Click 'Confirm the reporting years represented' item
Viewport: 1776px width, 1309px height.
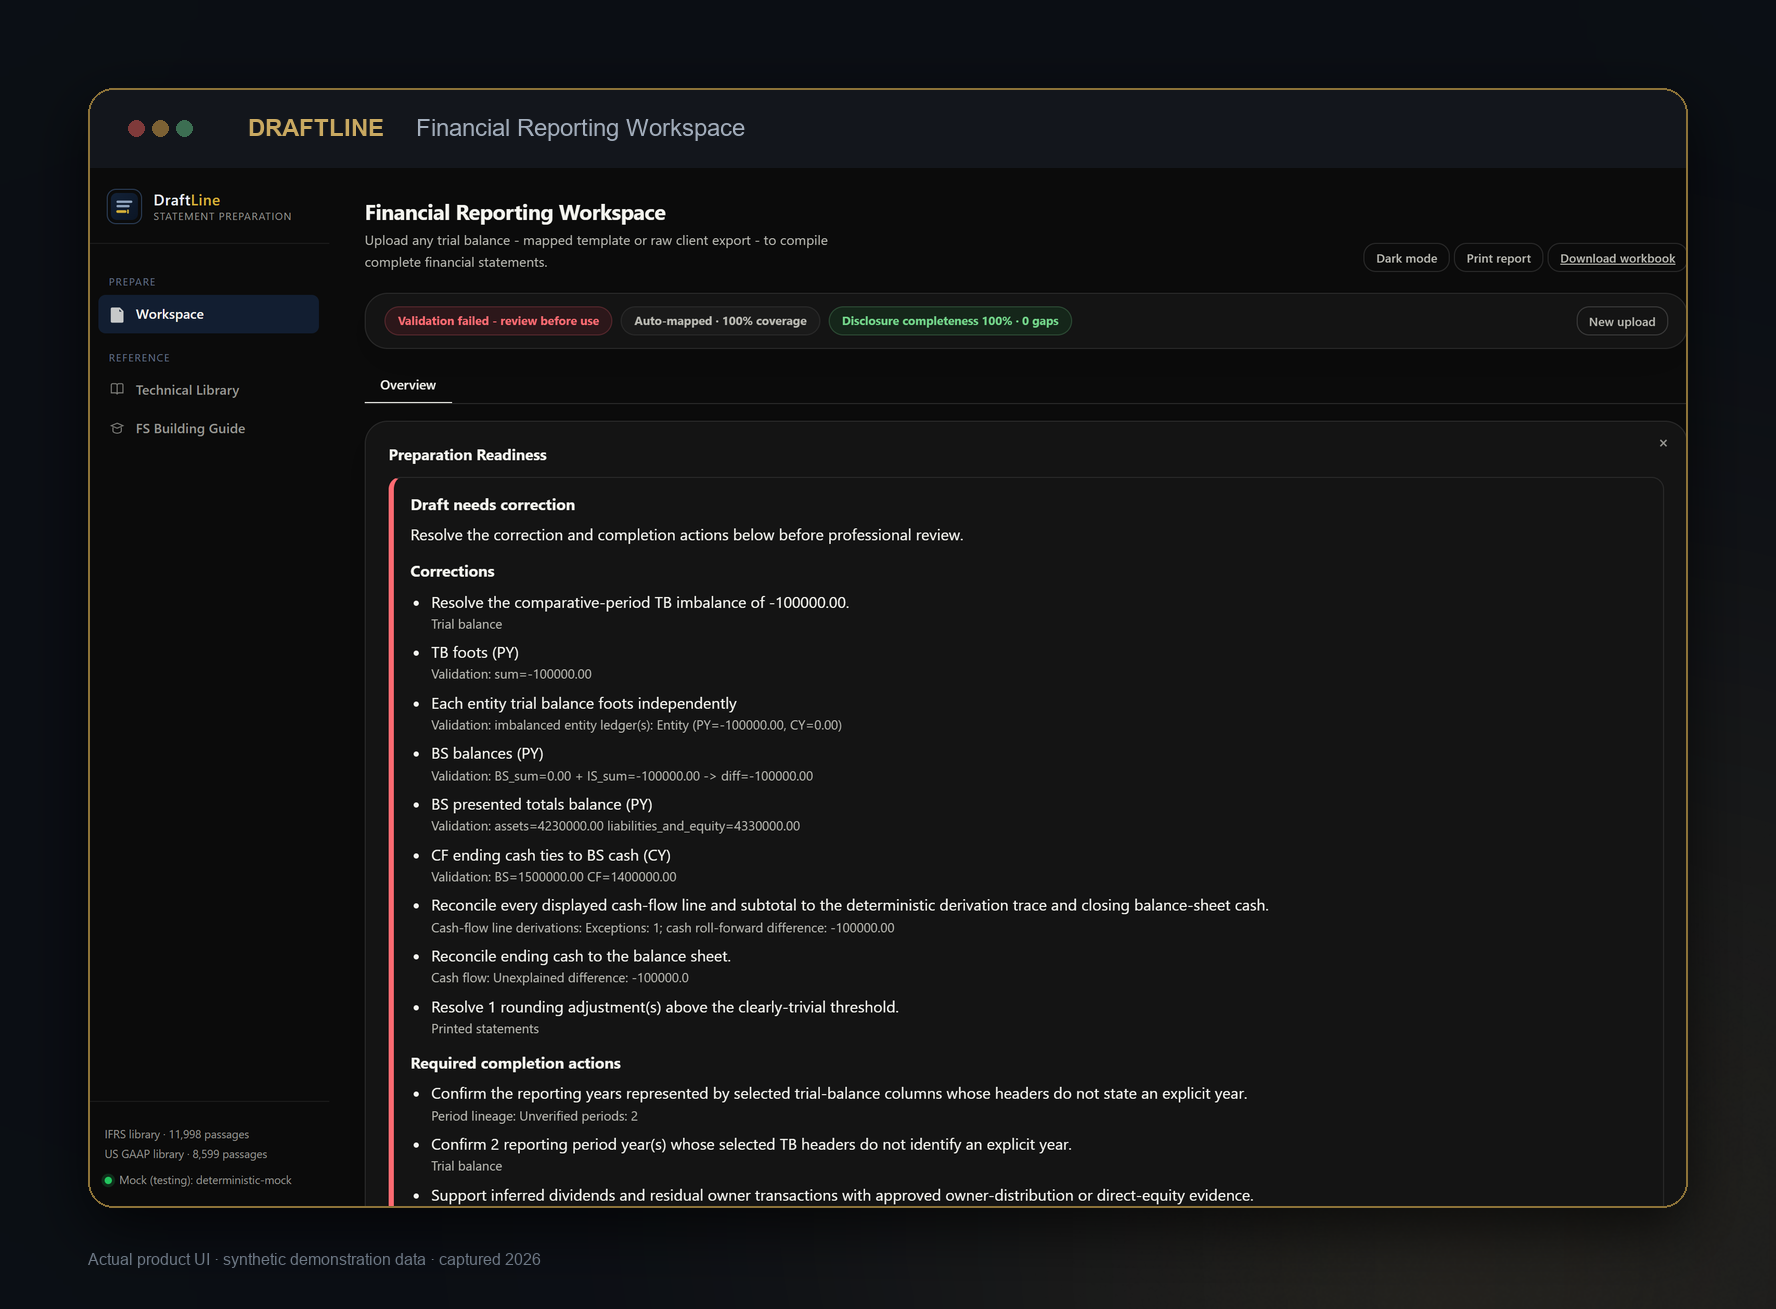pos(839,1093)
